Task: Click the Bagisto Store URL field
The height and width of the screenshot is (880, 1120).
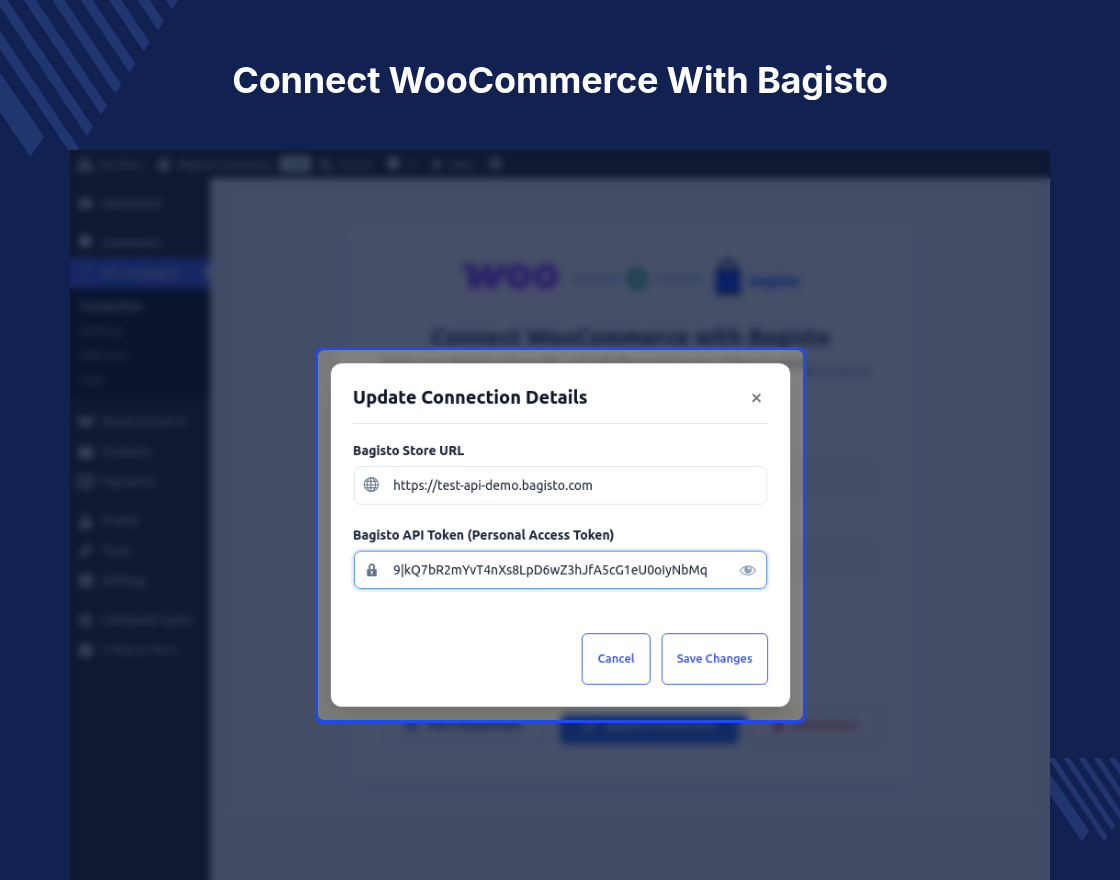Action: pos(560,485)
